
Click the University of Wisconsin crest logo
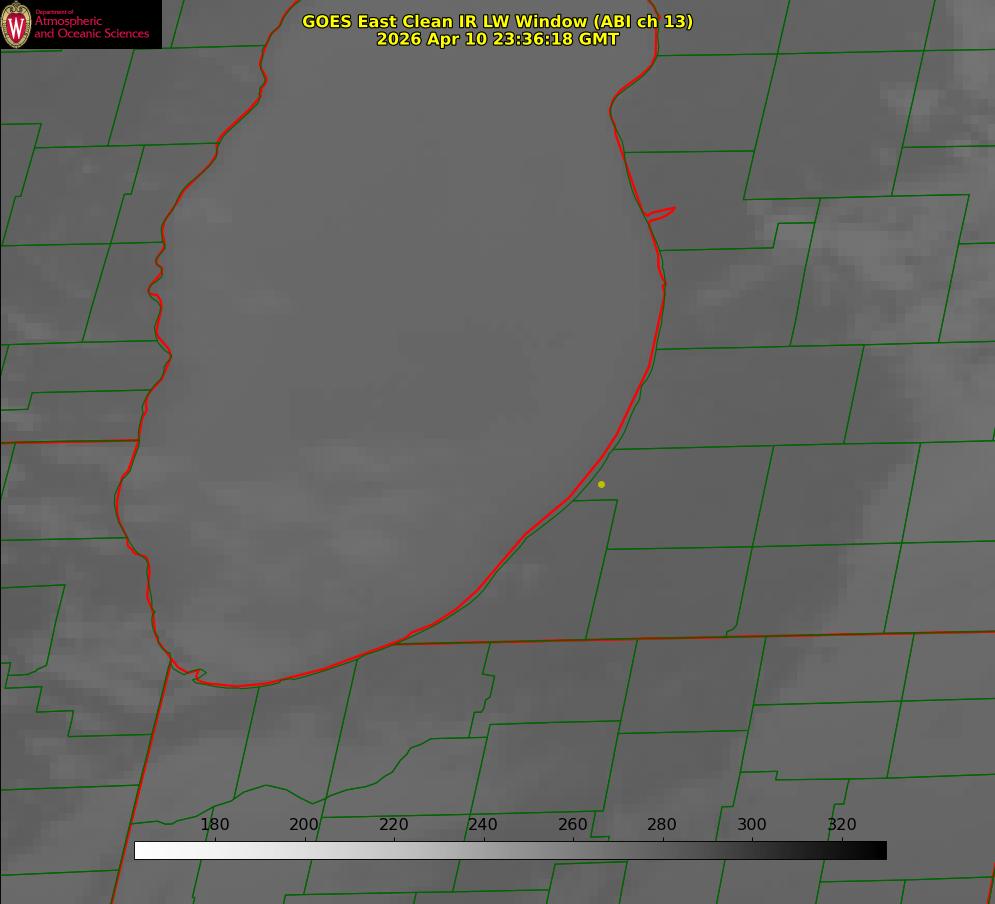16,24
